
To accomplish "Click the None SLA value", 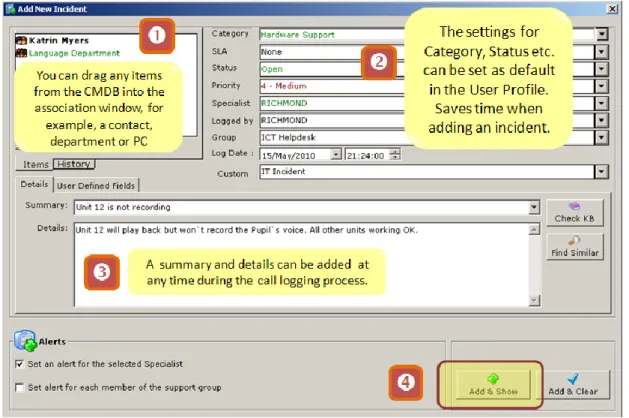I will (x=272, y=52).
